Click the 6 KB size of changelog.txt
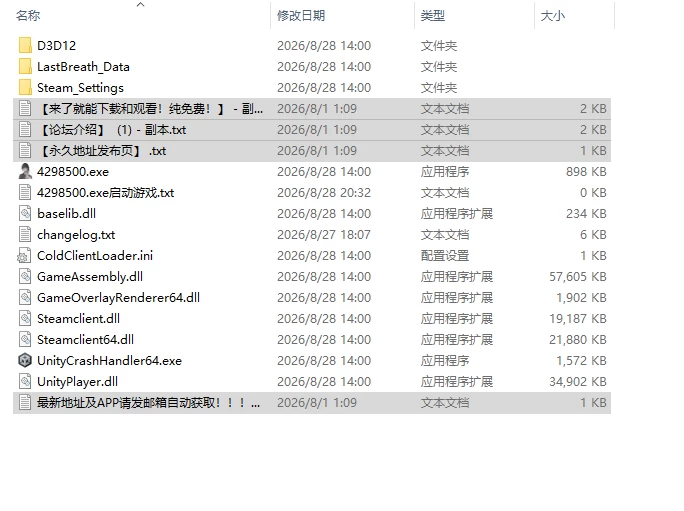This screenshot has width=684, height=511. point(593,234)
